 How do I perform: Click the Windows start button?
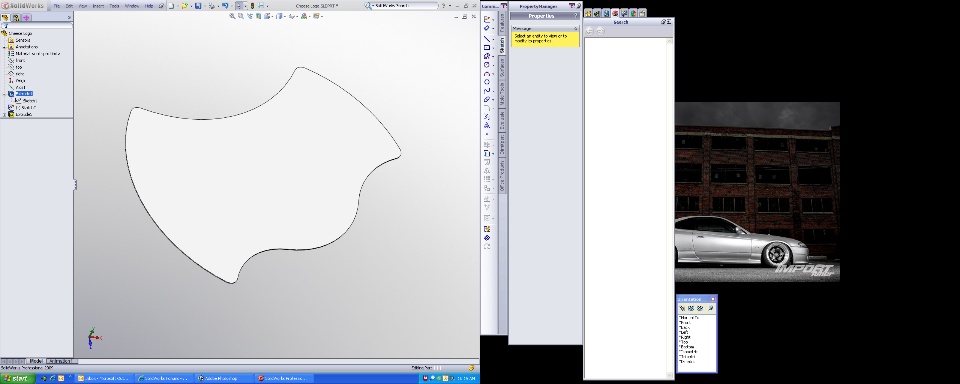coord(17,378)
